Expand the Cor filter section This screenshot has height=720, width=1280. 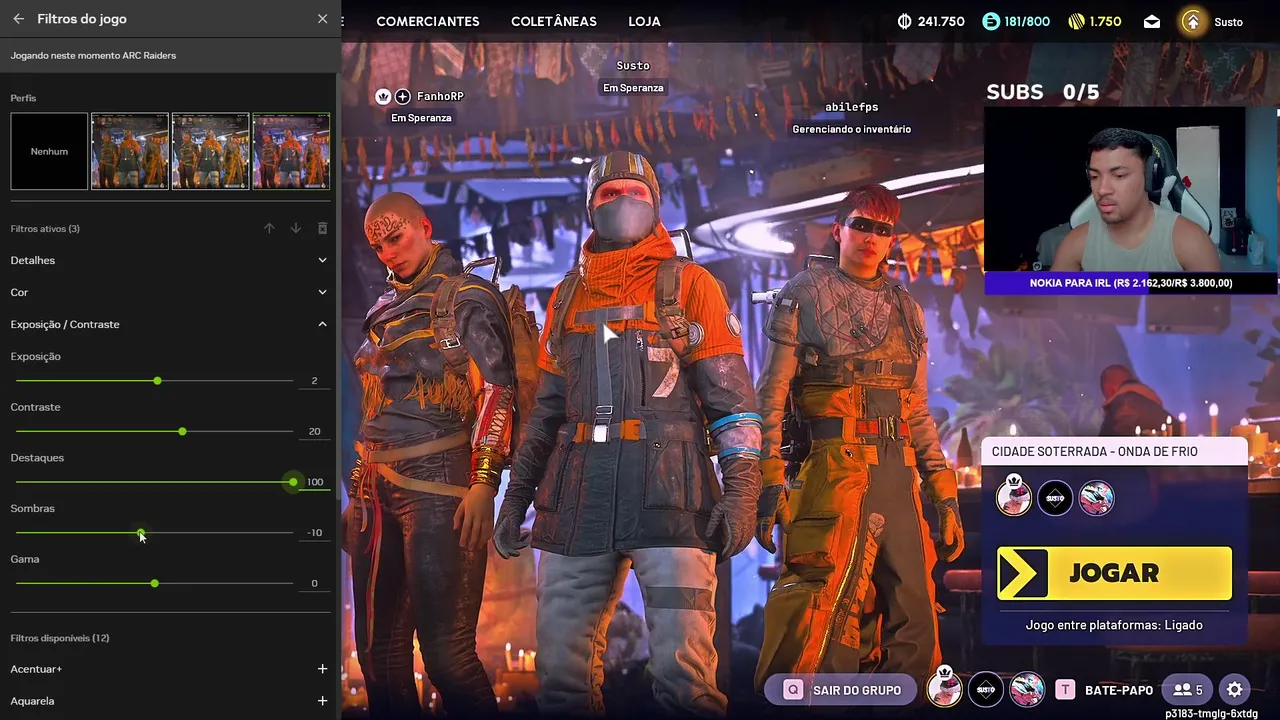click(170, 292)
